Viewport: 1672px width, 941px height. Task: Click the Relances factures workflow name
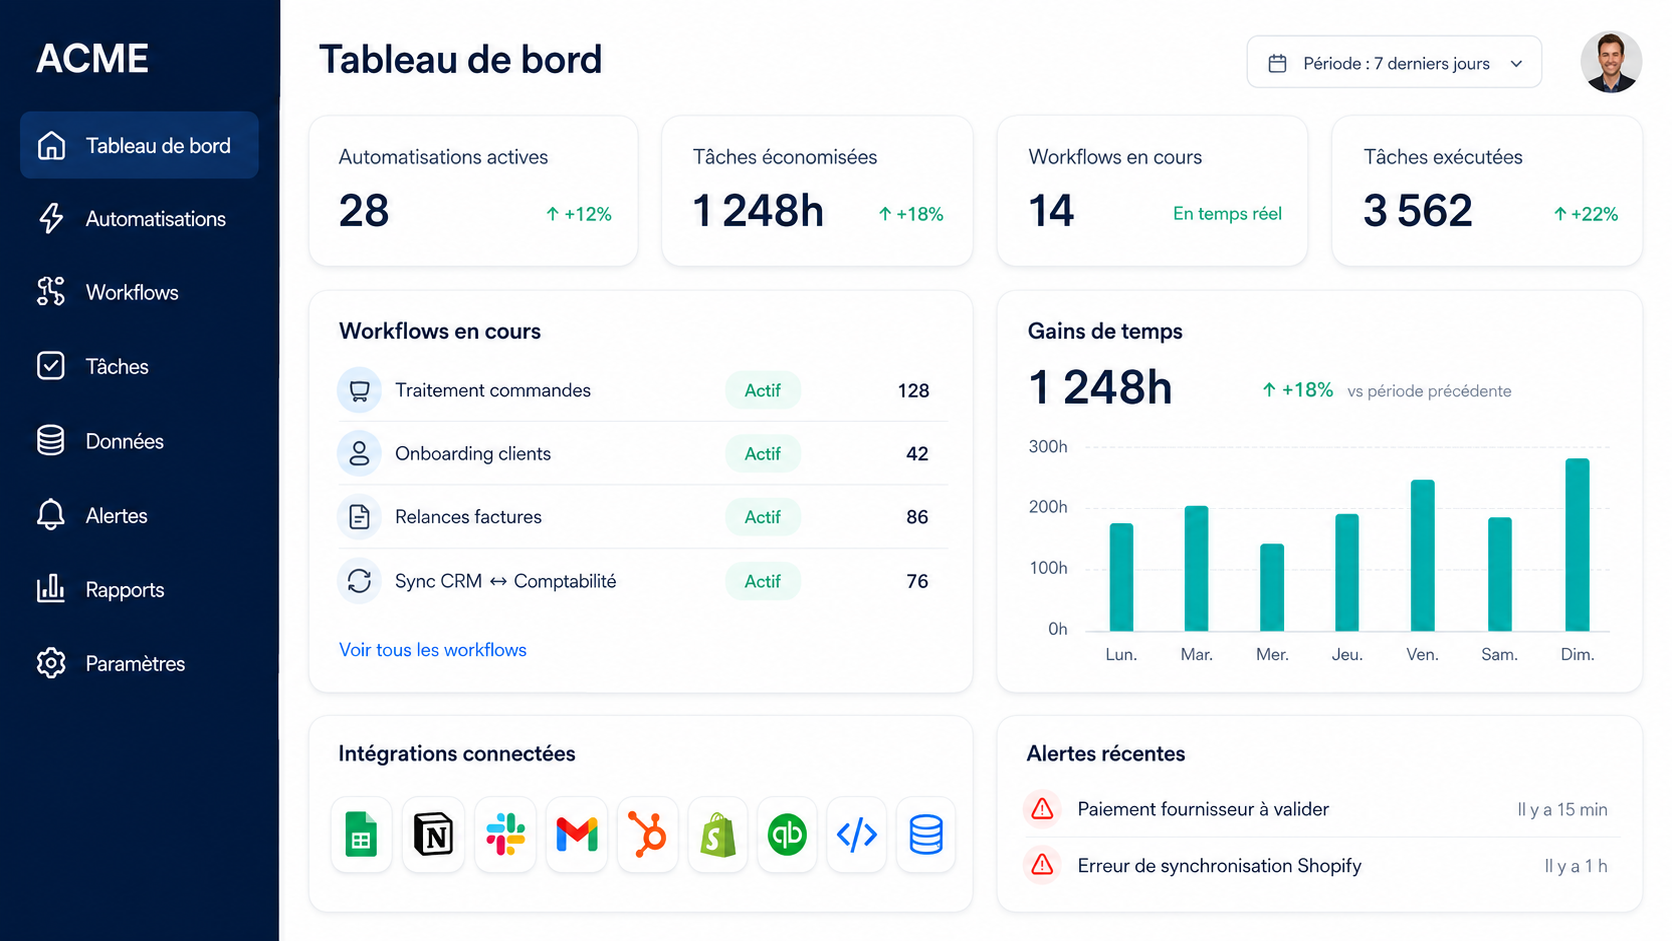(468, 517)
